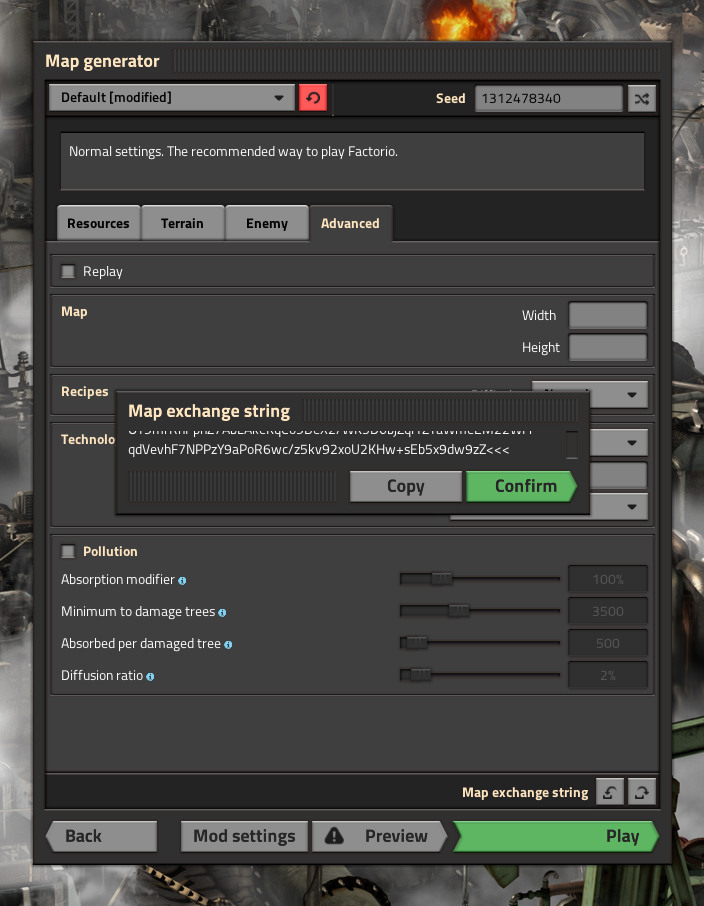Reset the map generator preset
Screen dimensions: 704x906
[313, 98]
